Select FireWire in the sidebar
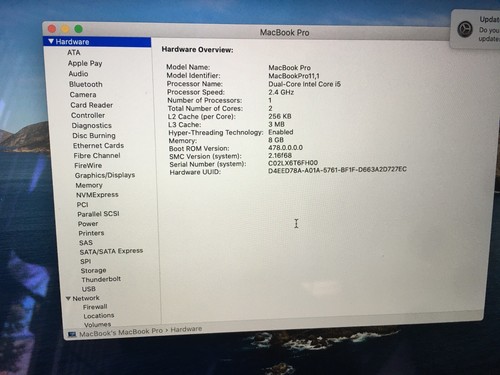Viewport: 500px width, 375px height. tap(88, 166)
